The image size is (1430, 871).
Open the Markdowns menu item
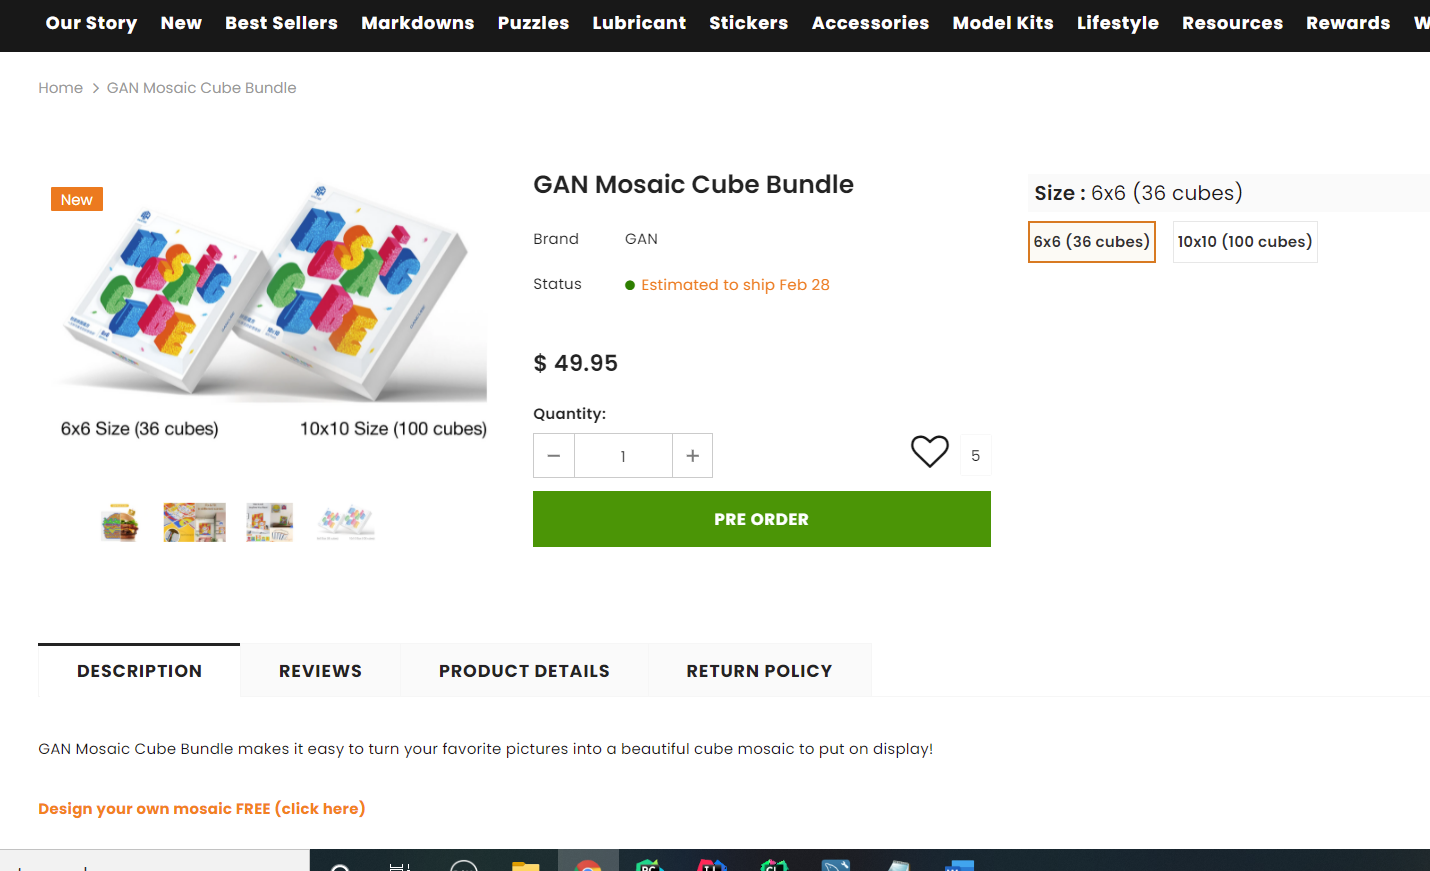tap(417, 23)
